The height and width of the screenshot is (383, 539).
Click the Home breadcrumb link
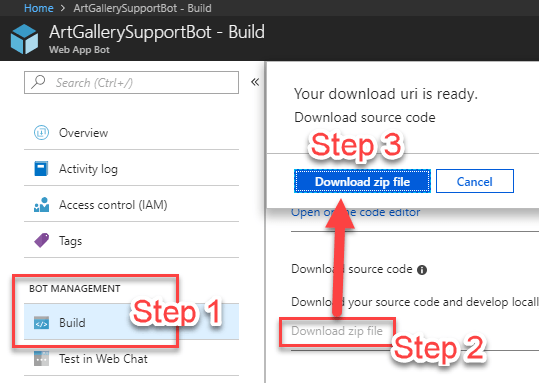point(38,8)
